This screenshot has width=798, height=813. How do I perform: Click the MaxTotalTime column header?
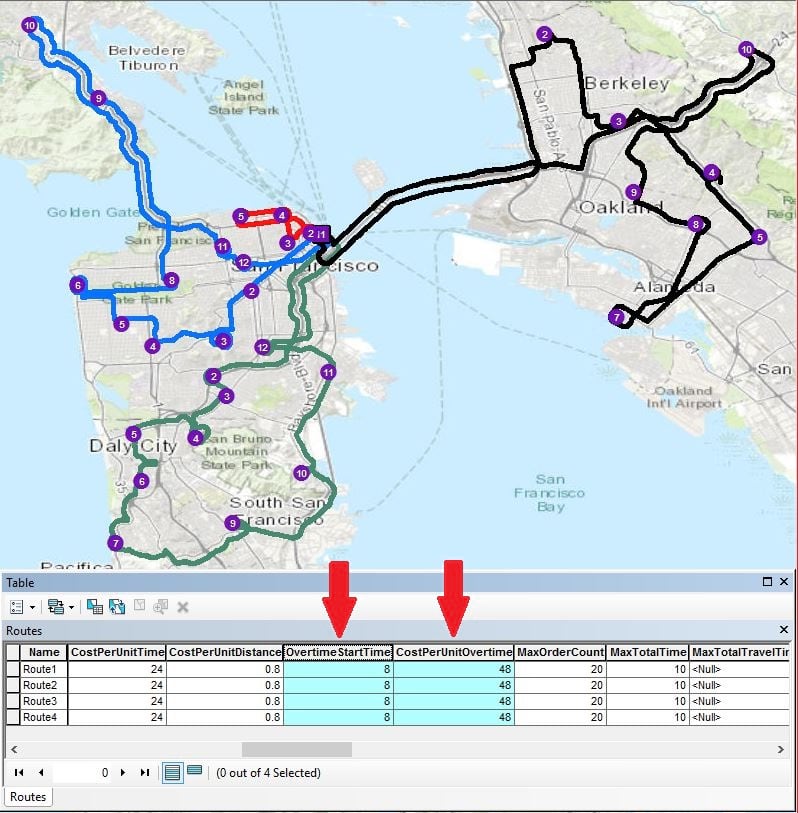648,652
